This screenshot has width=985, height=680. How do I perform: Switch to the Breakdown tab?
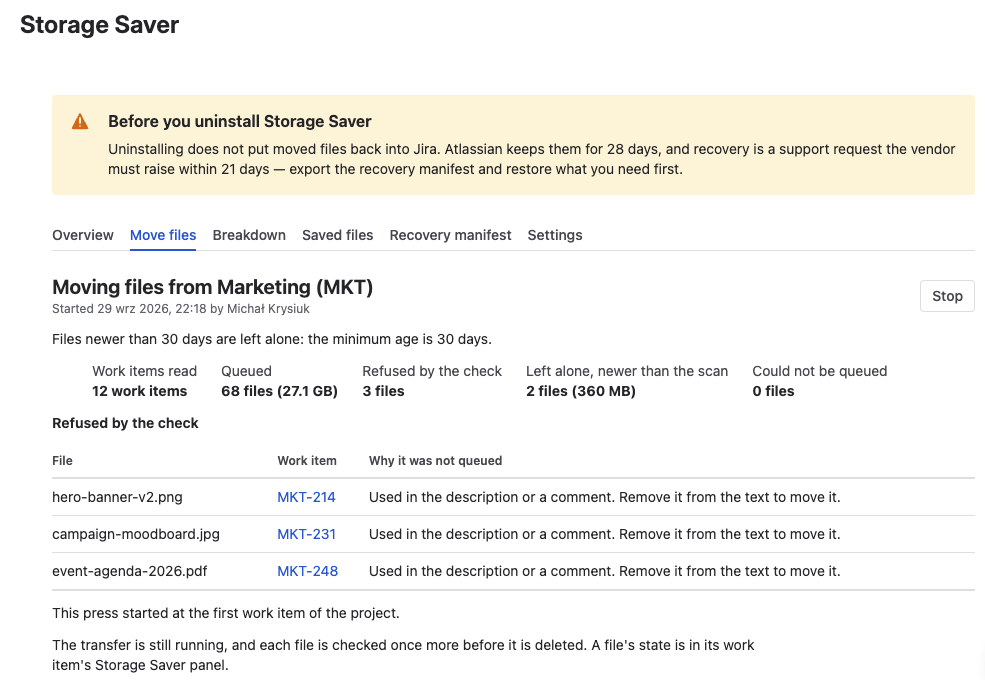click(x=249, y=235)
